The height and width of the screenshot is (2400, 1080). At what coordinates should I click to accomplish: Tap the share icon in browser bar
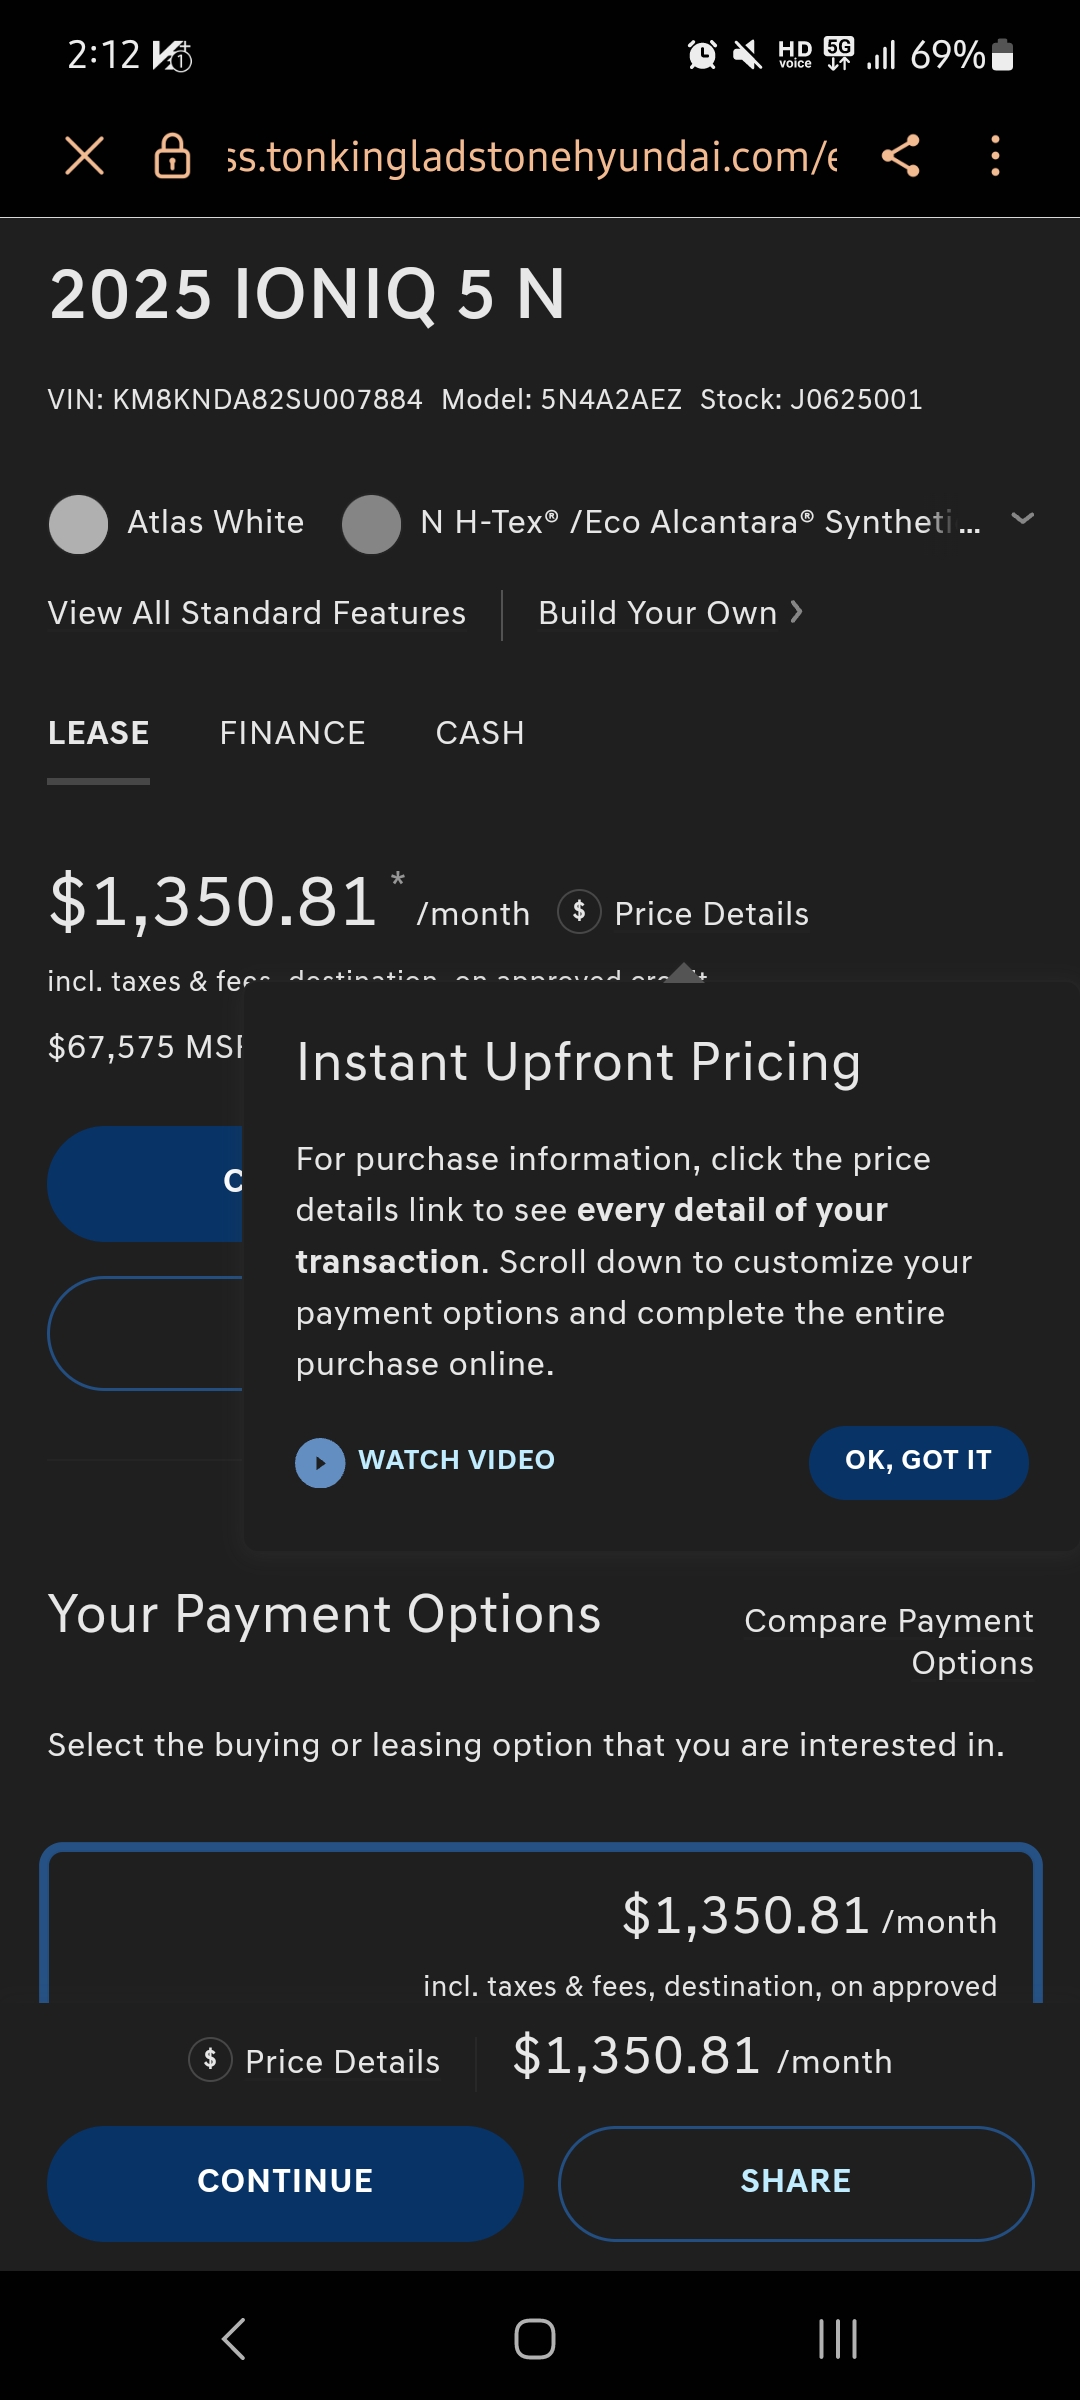901,156
